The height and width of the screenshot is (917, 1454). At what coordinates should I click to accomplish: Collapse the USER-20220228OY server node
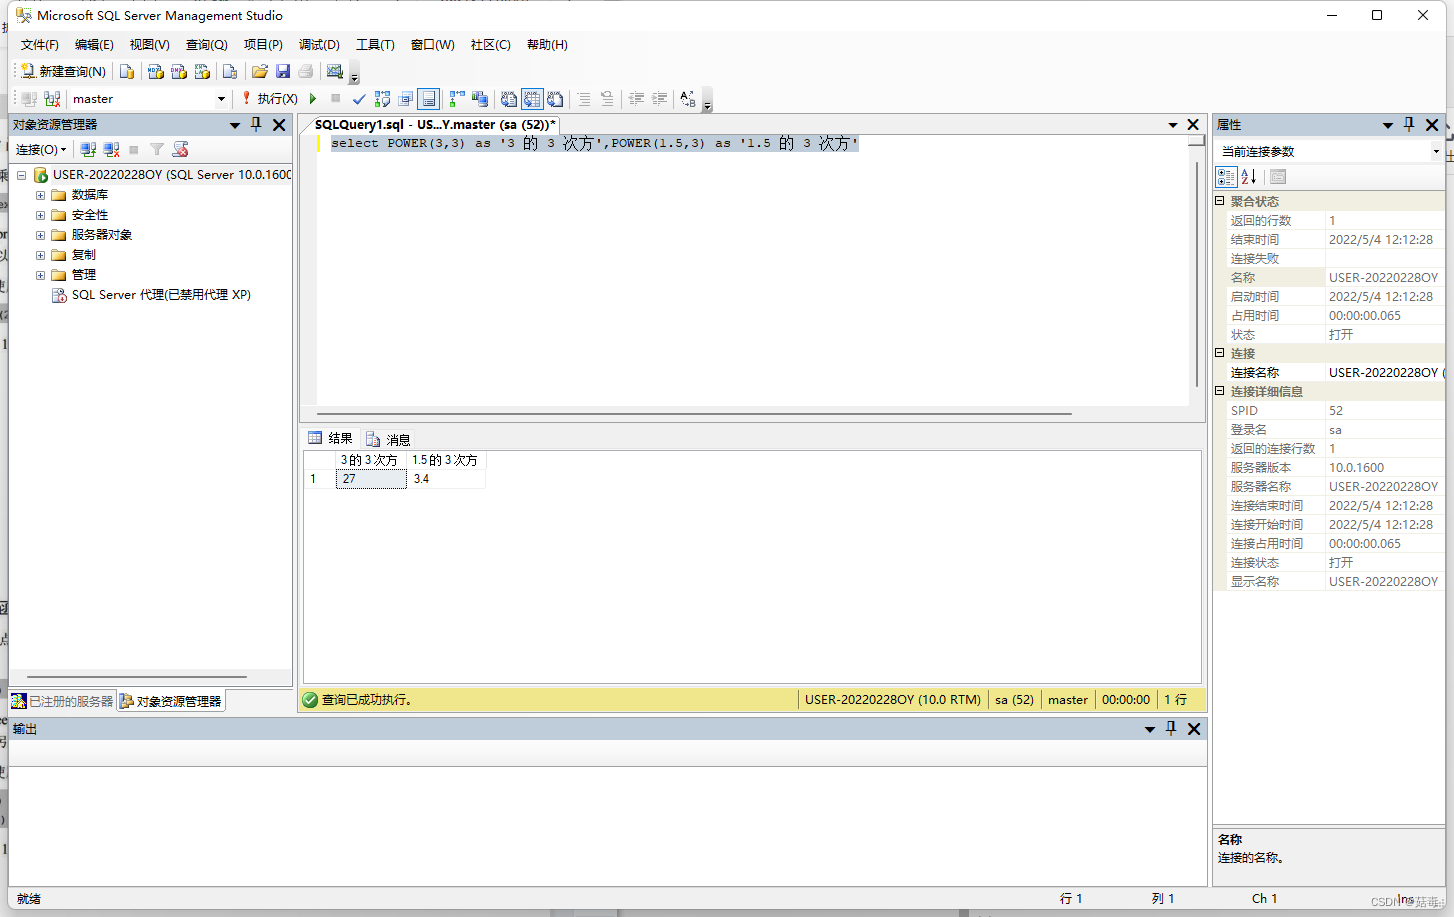click(21, 175)
